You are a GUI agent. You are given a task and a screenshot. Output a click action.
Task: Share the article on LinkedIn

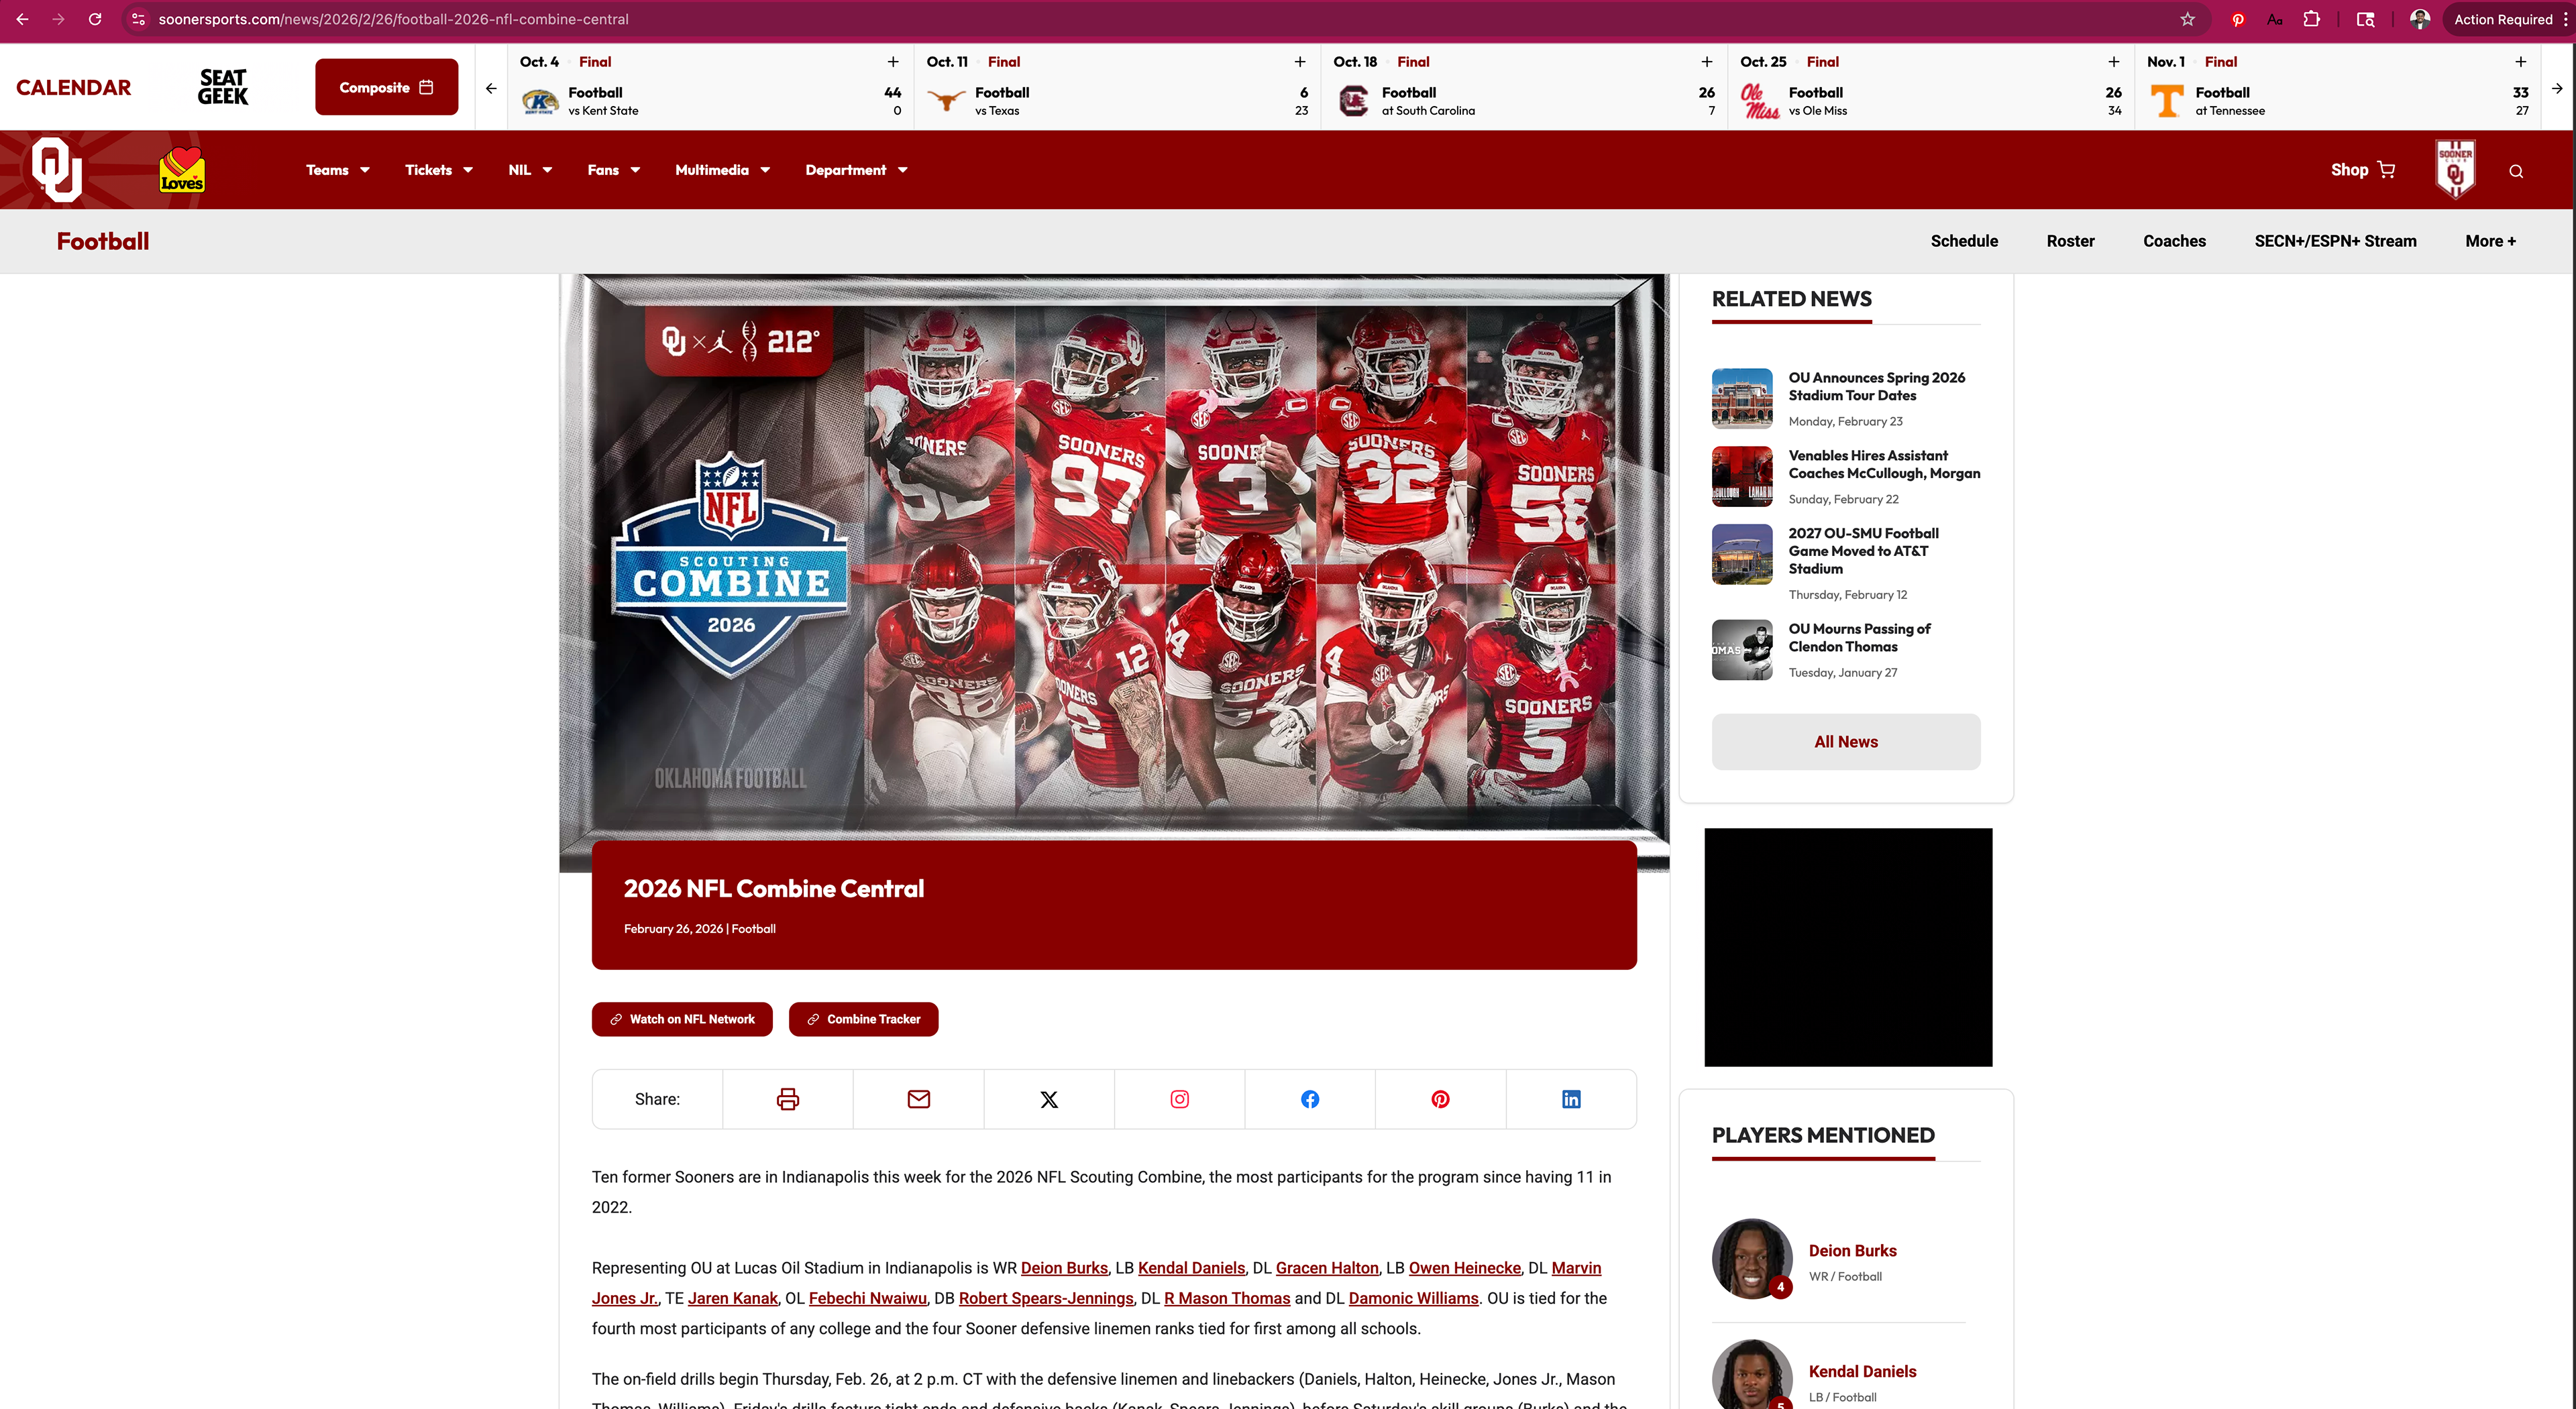[1571, 1099]
